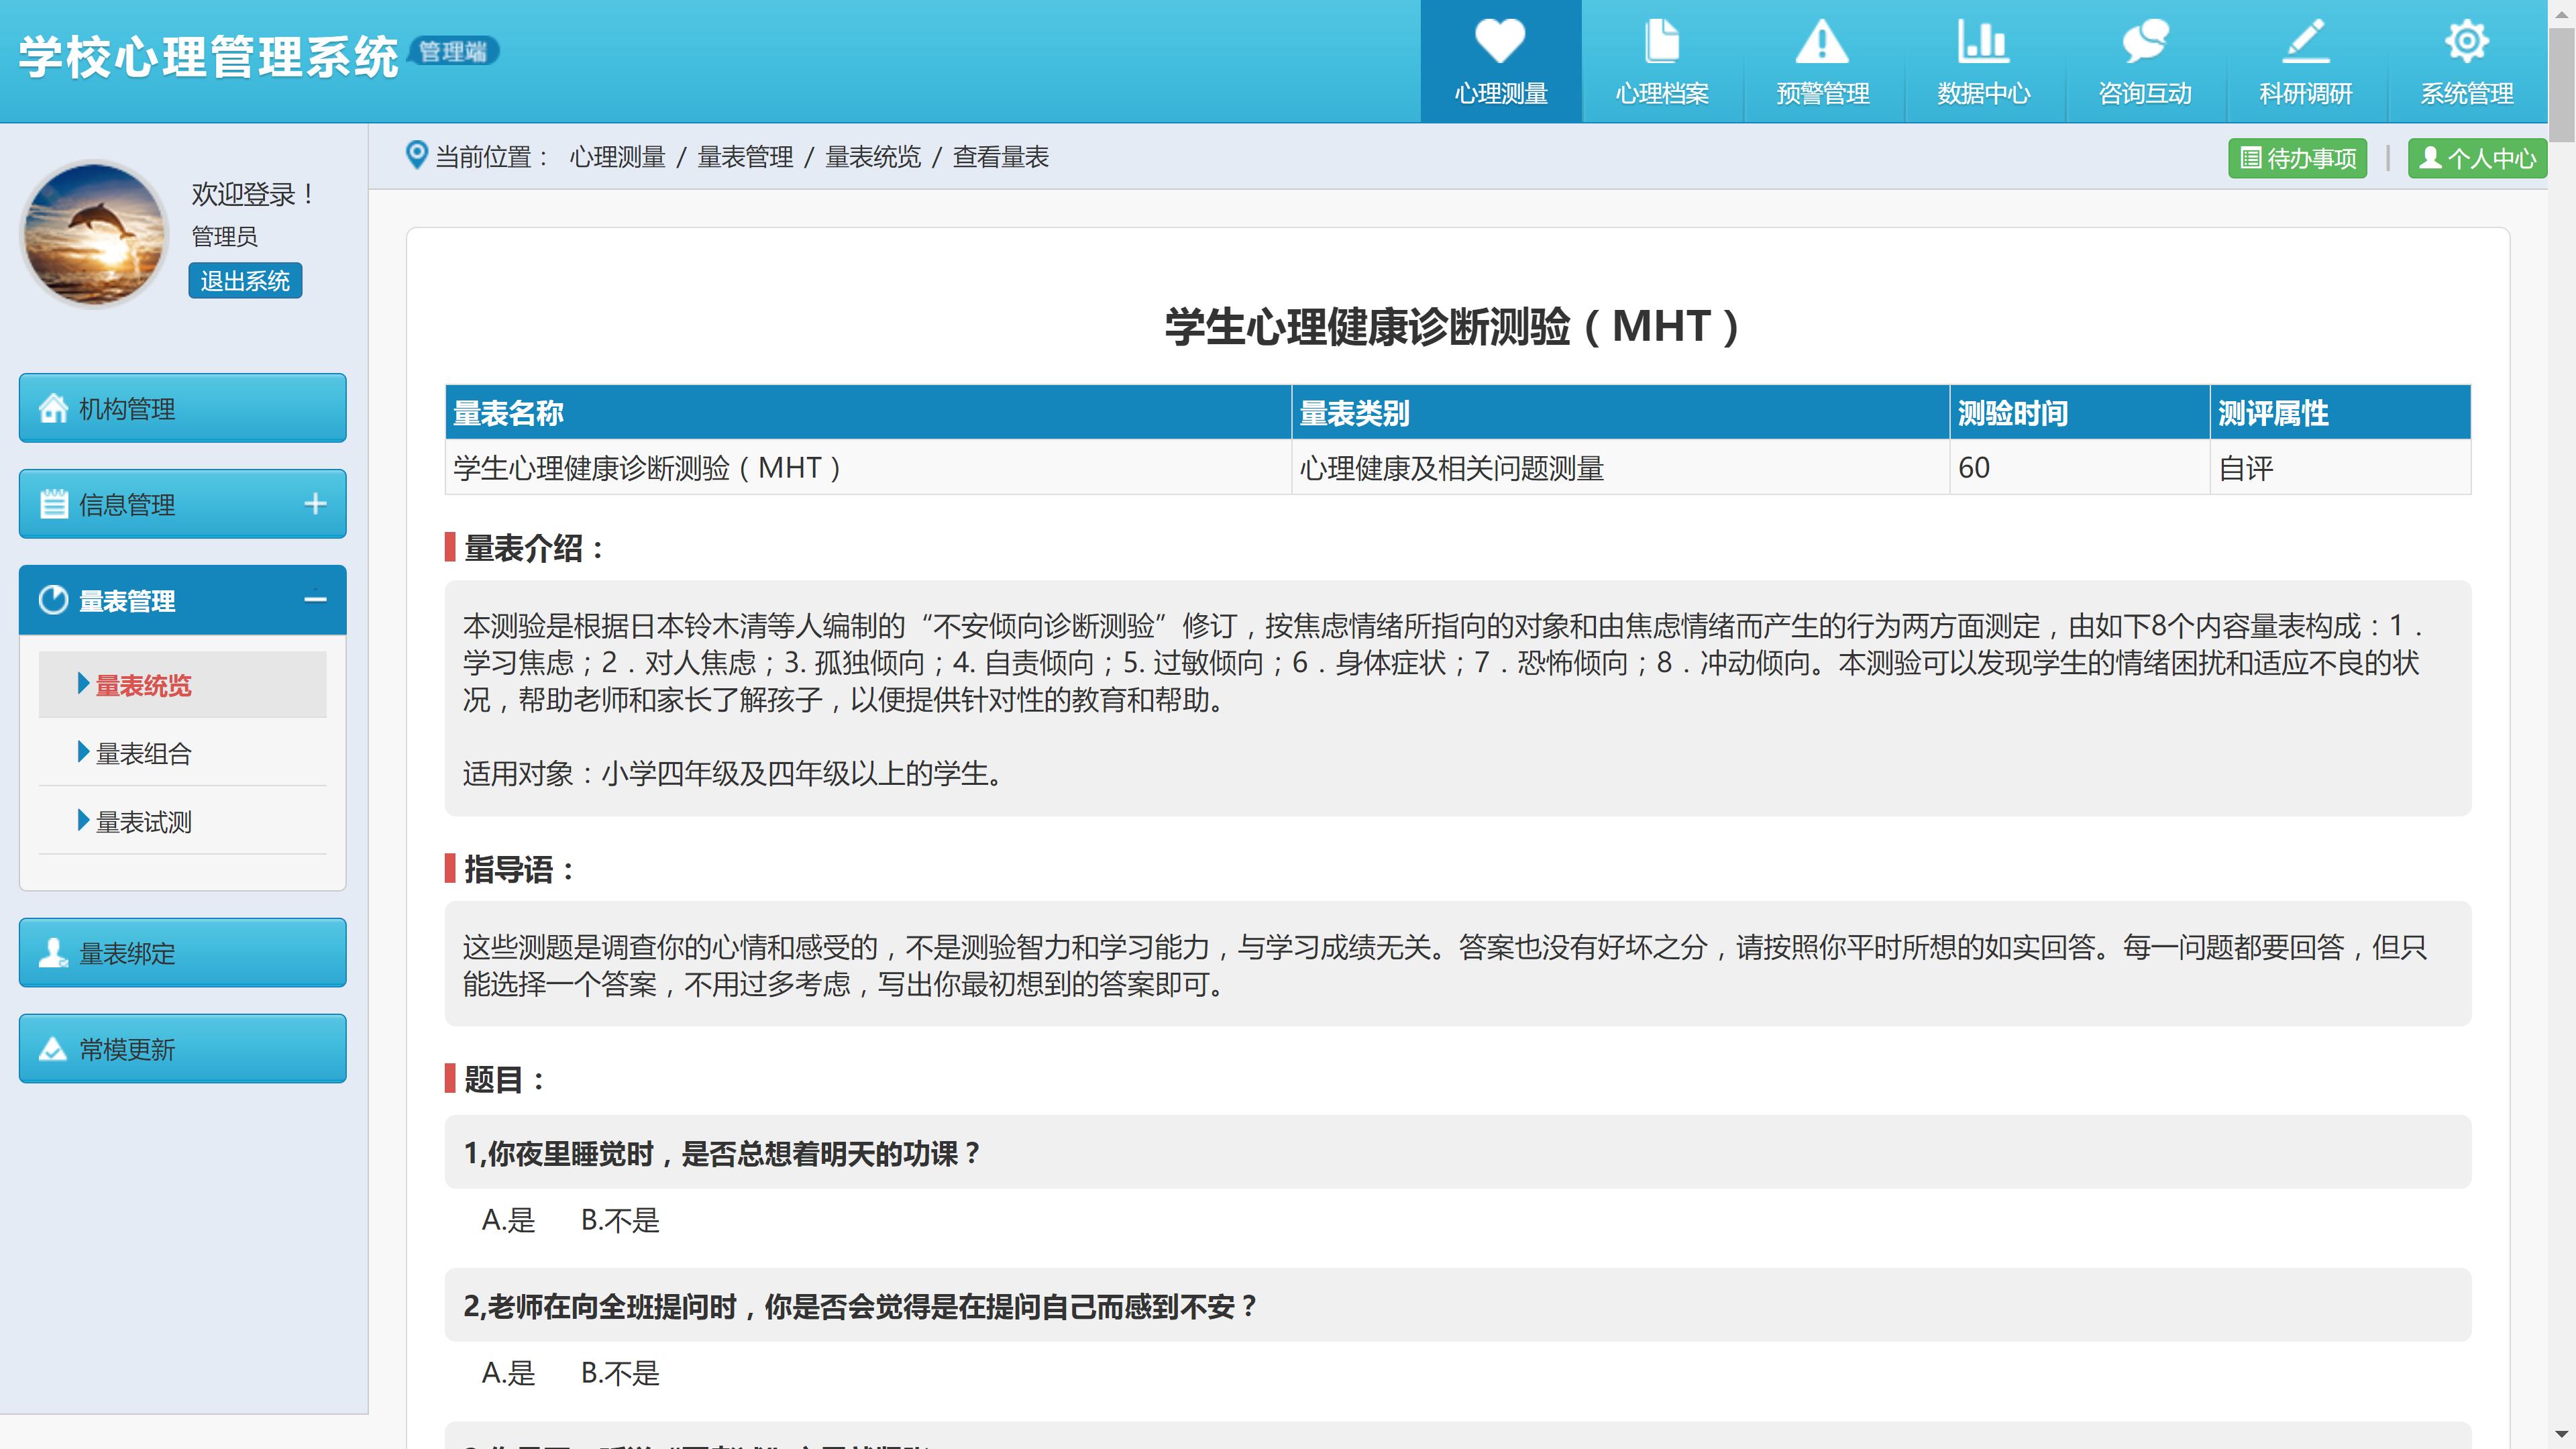2576x1449 pixels.
Task: Click the 咨询互动 chat bubbles icon
Action: pyautogui.click(x=2144, y=42)
